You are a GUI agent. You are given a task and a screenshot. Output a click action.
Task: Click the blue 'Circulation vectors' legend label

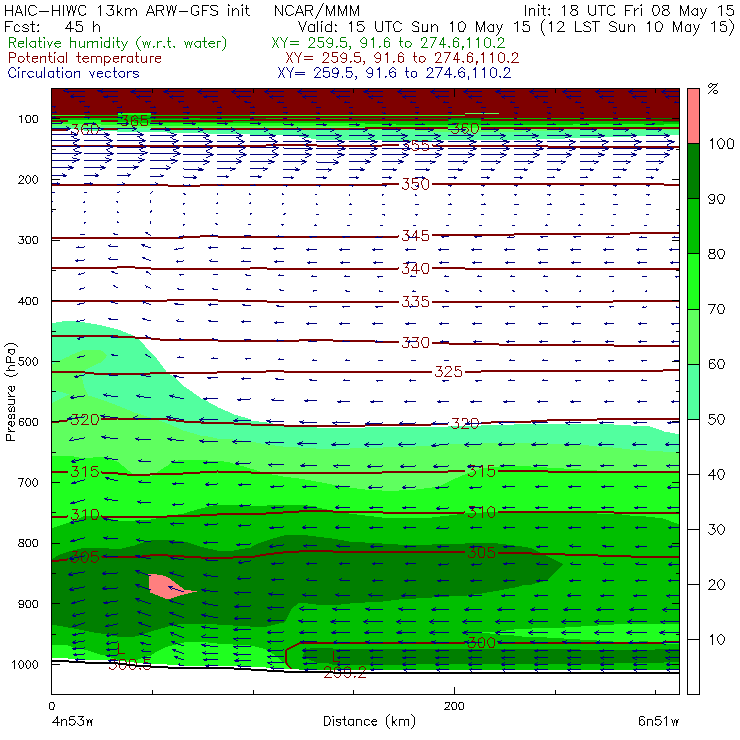(x=74, y=73)
